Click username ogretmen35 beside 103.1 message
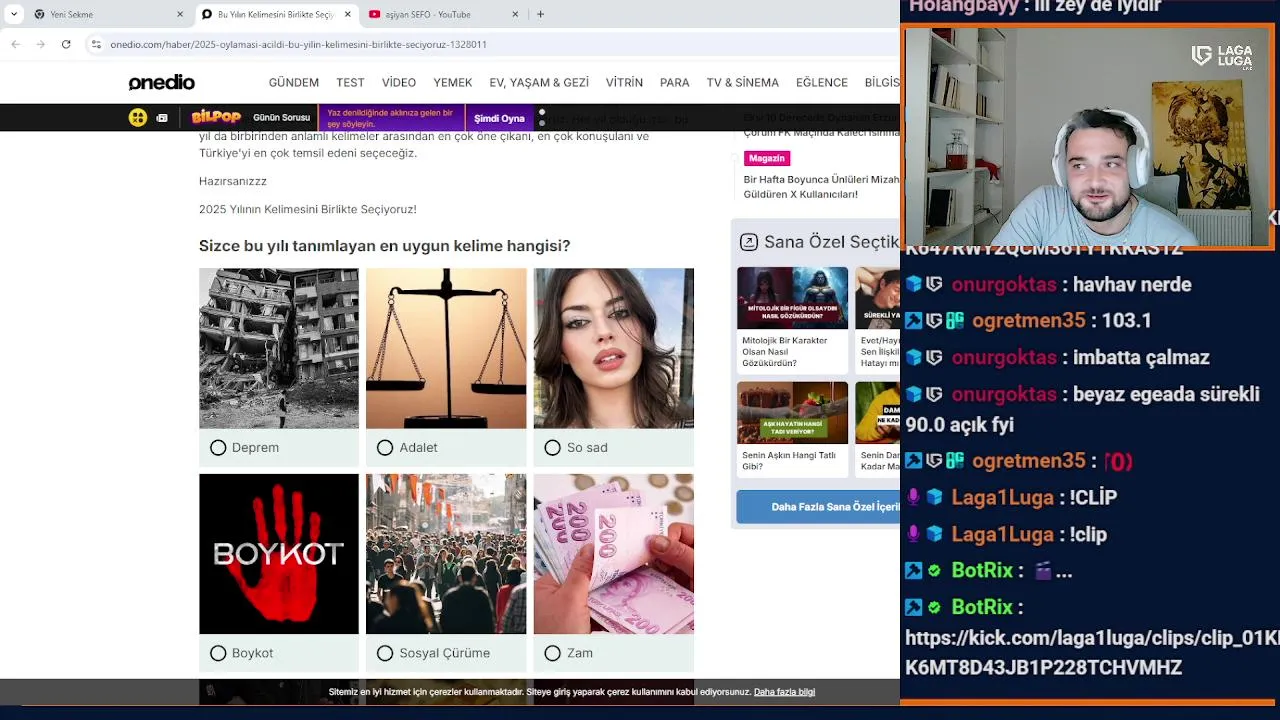Image resolution: width=1280 pixels, height=720 pixels. (x=1028, y=321)
